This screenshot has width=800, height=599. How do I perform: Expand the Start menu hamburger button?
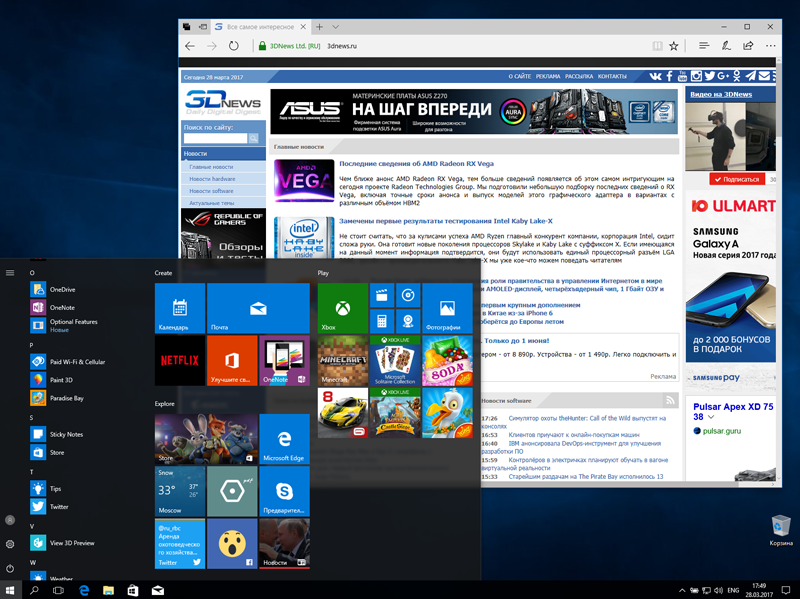tap(10, 273)
